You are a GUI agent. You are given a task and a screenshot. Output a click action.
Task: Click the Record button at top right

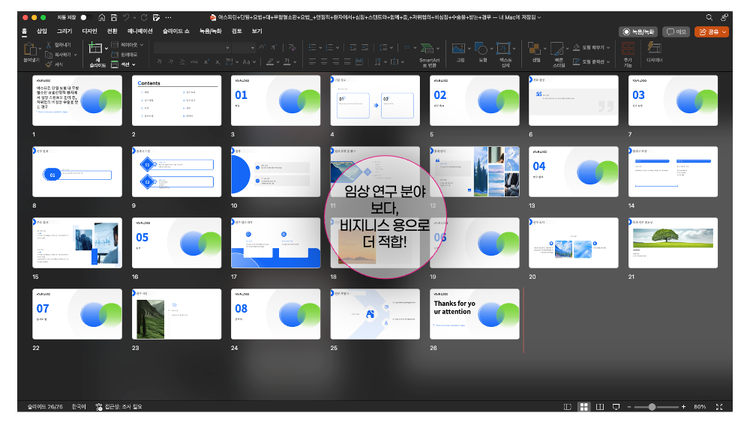click(x=638, y=32)
